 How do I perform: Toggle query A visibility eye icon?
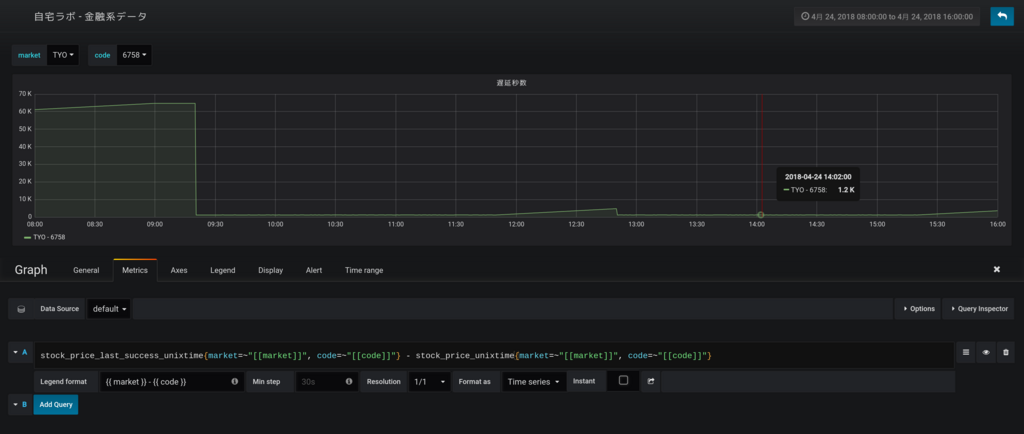[985, 352]
